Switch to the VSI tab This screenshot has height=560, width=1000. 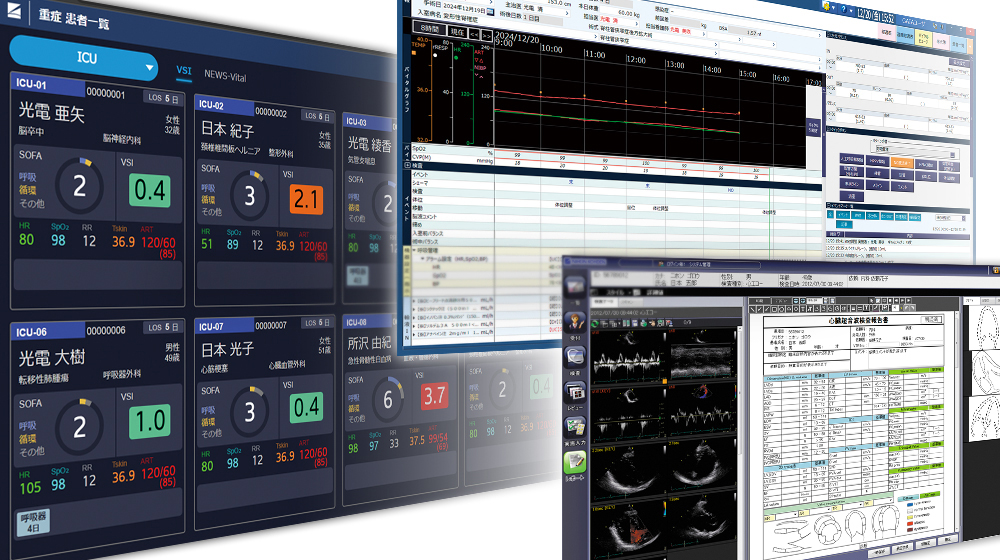[184, 70]
